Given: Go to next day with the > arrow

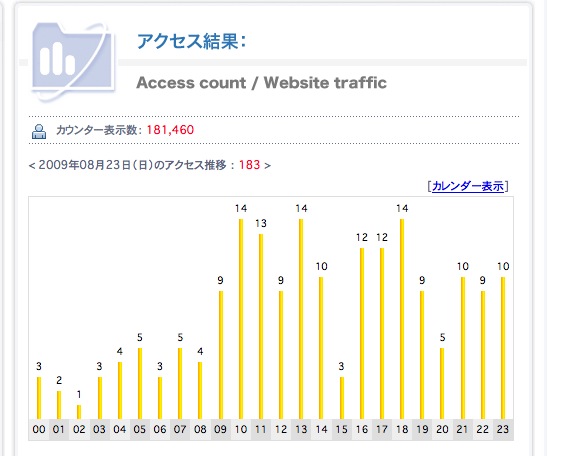Looking at the screenshot, I should pos(267,166).
